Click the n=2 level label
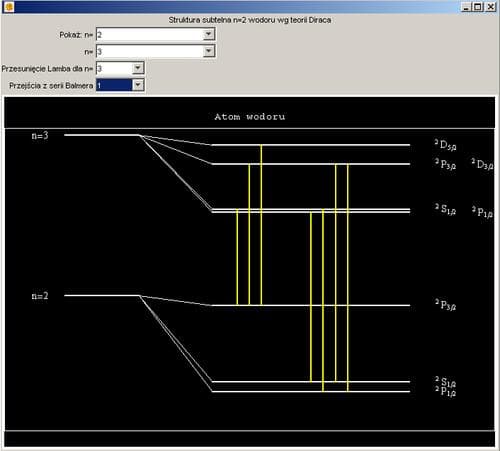Image resolution: width=500 pixels, height=451 pixels. (x=40, y=296)
